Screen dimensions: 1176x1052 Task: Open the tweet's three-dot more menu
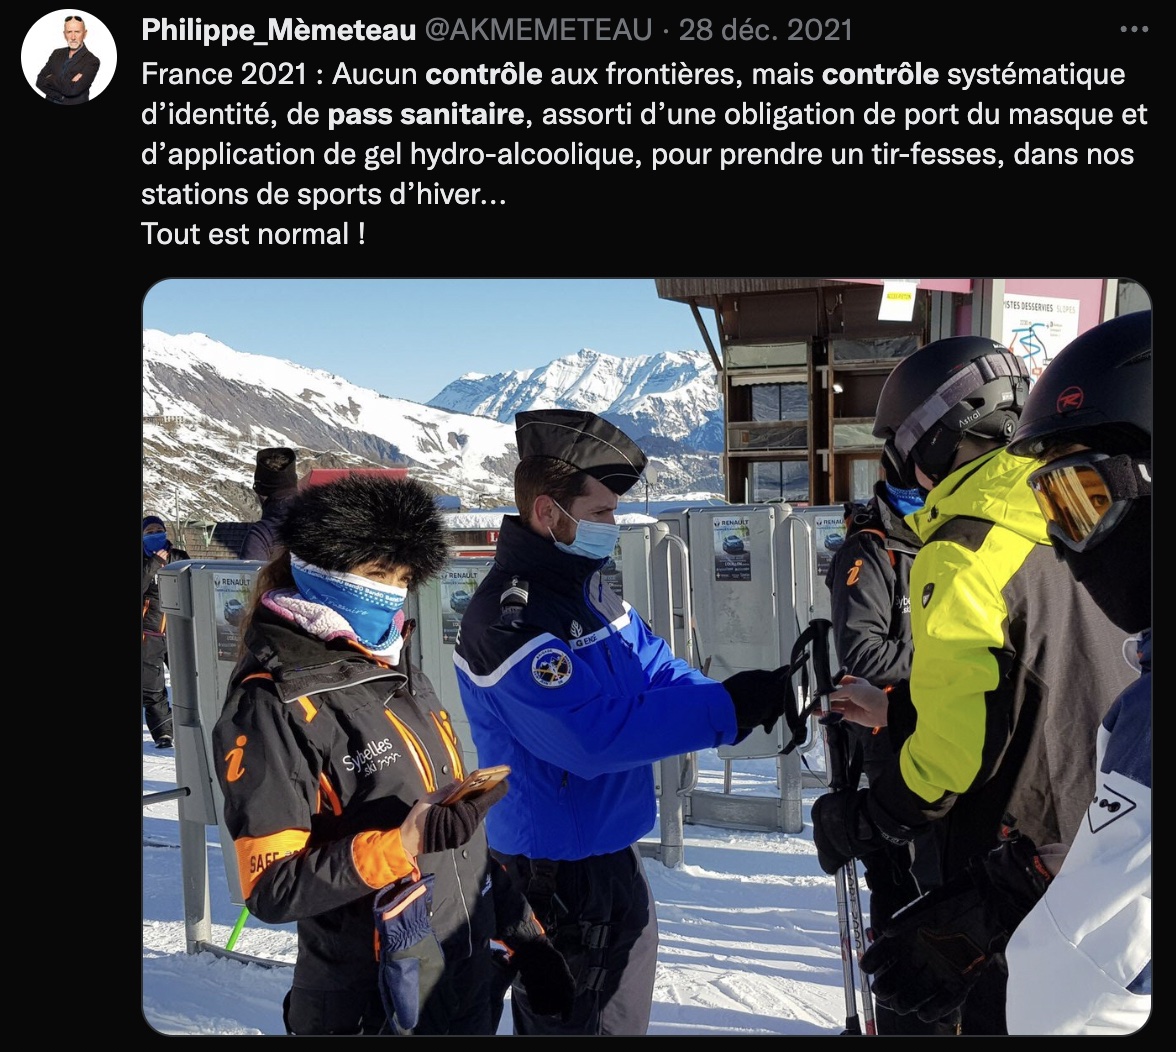[x=1134, y=29]
